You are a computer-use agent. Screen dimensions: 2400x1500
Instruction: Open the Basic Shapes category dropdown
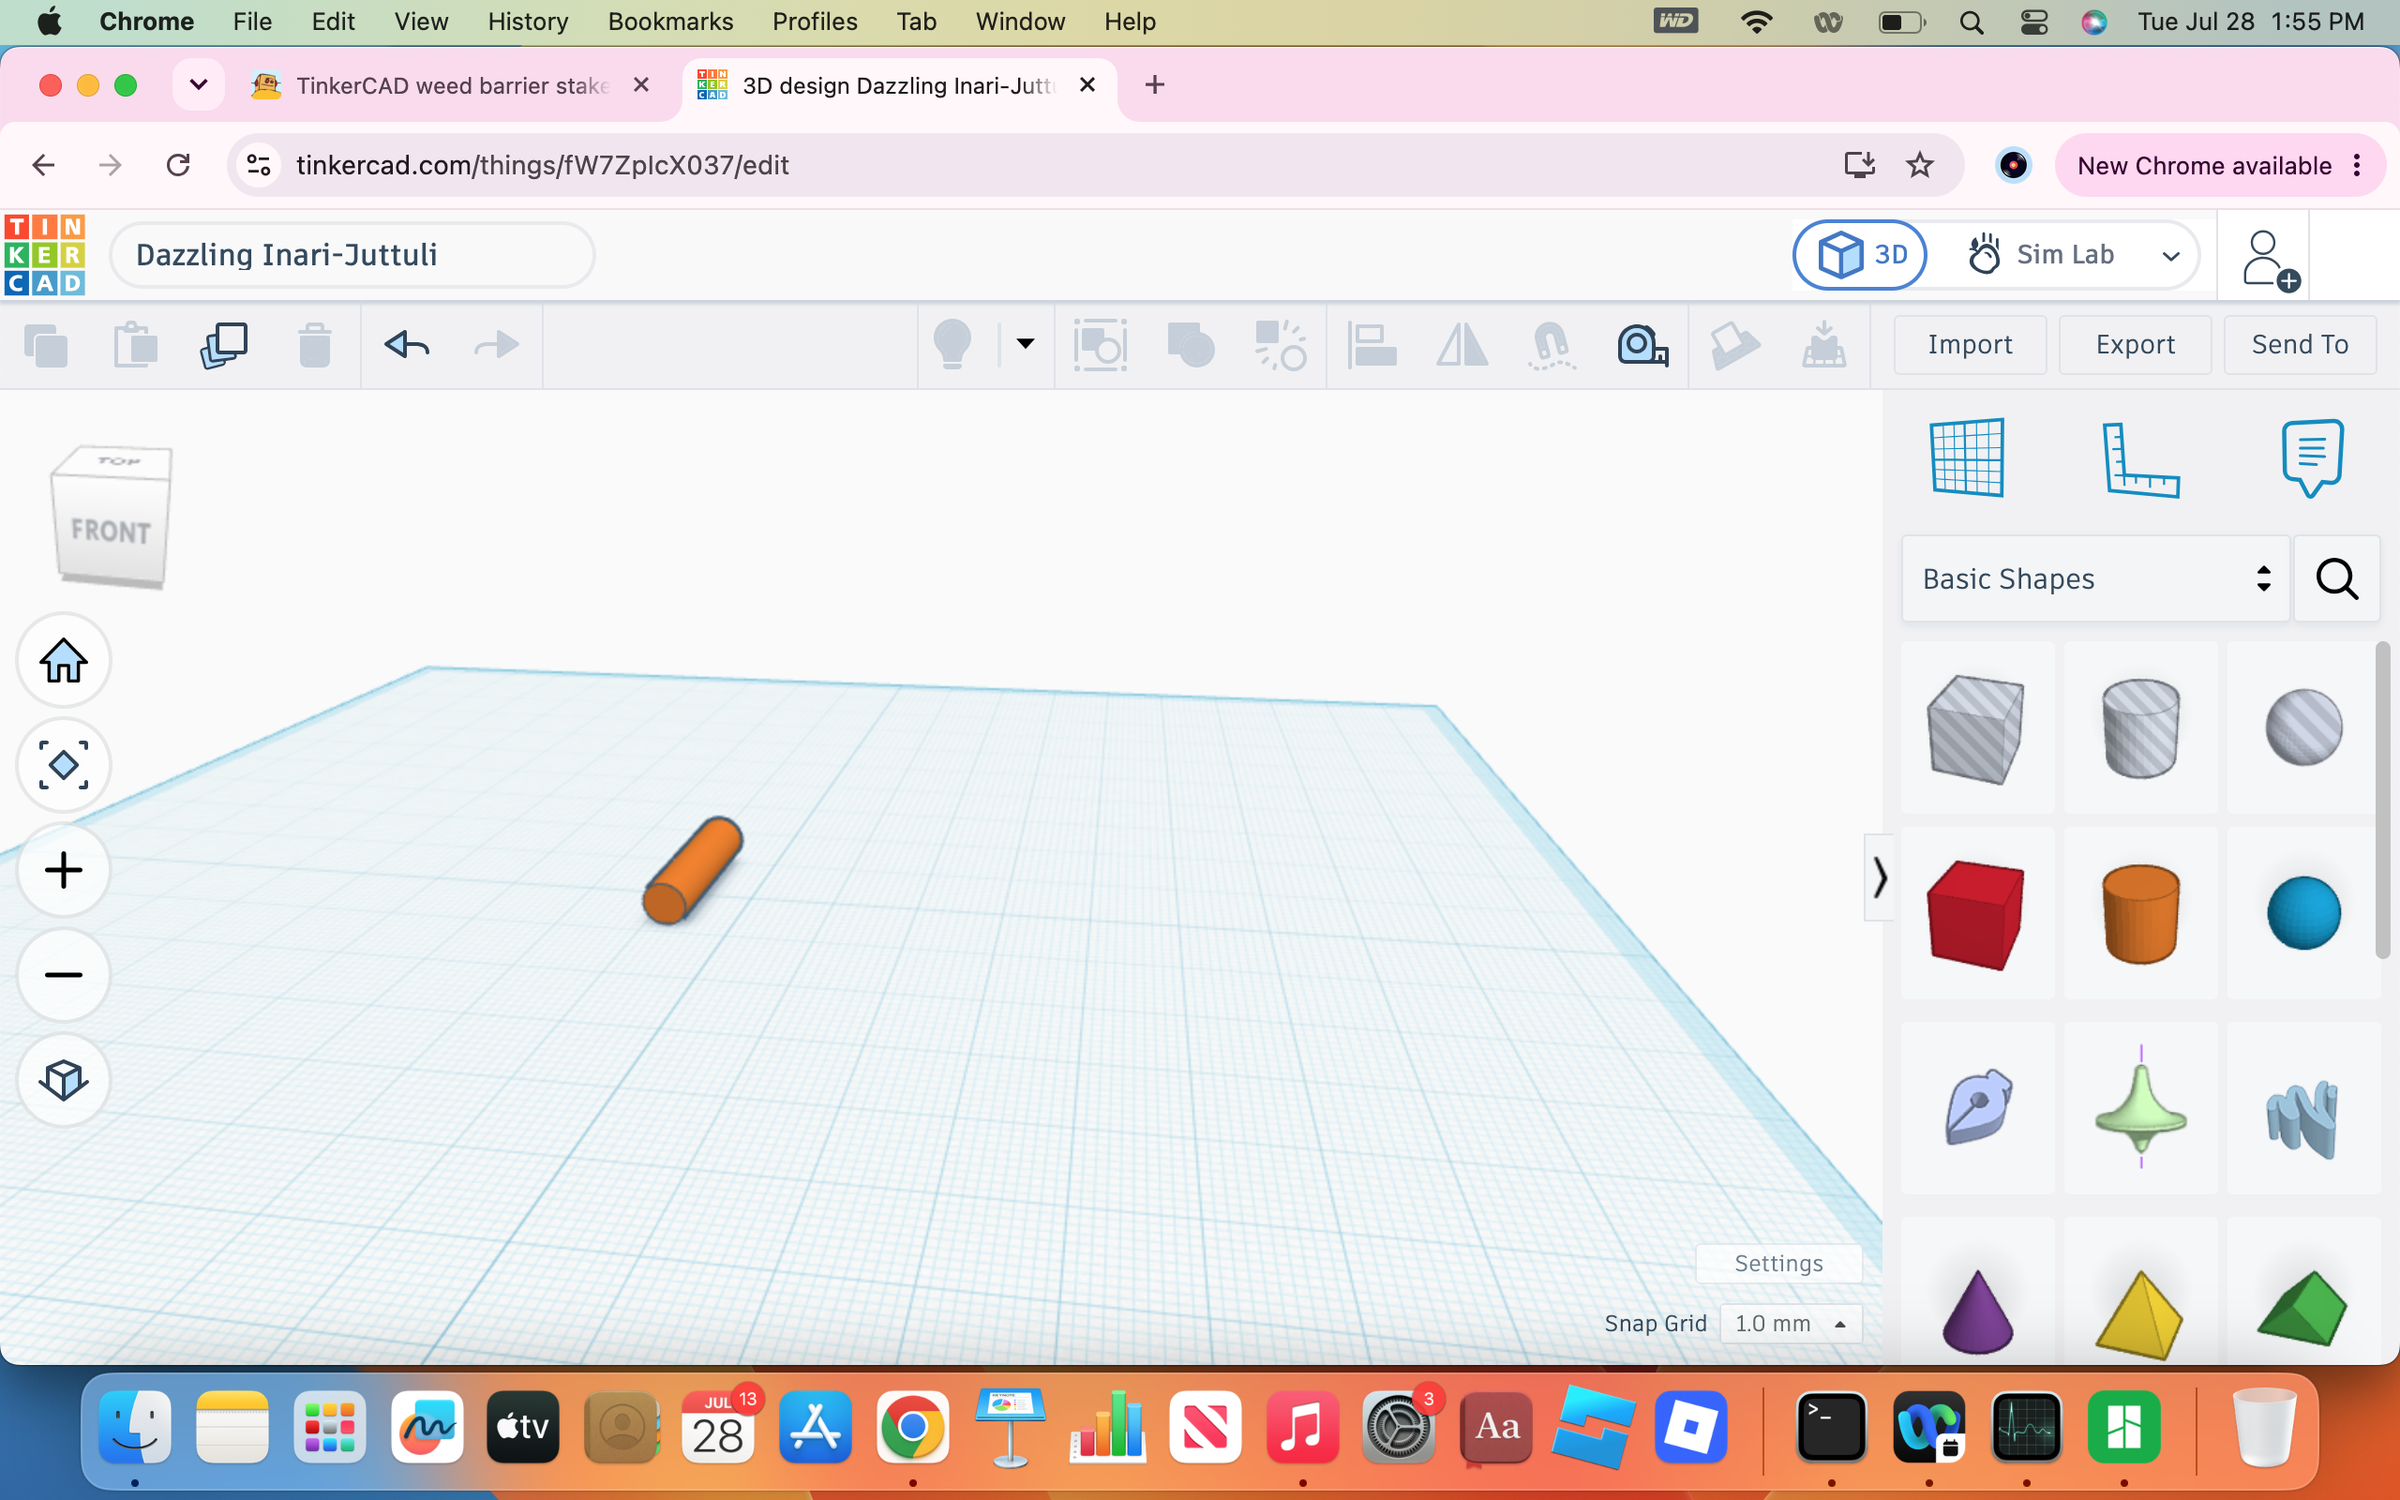tap(2095, 579)
